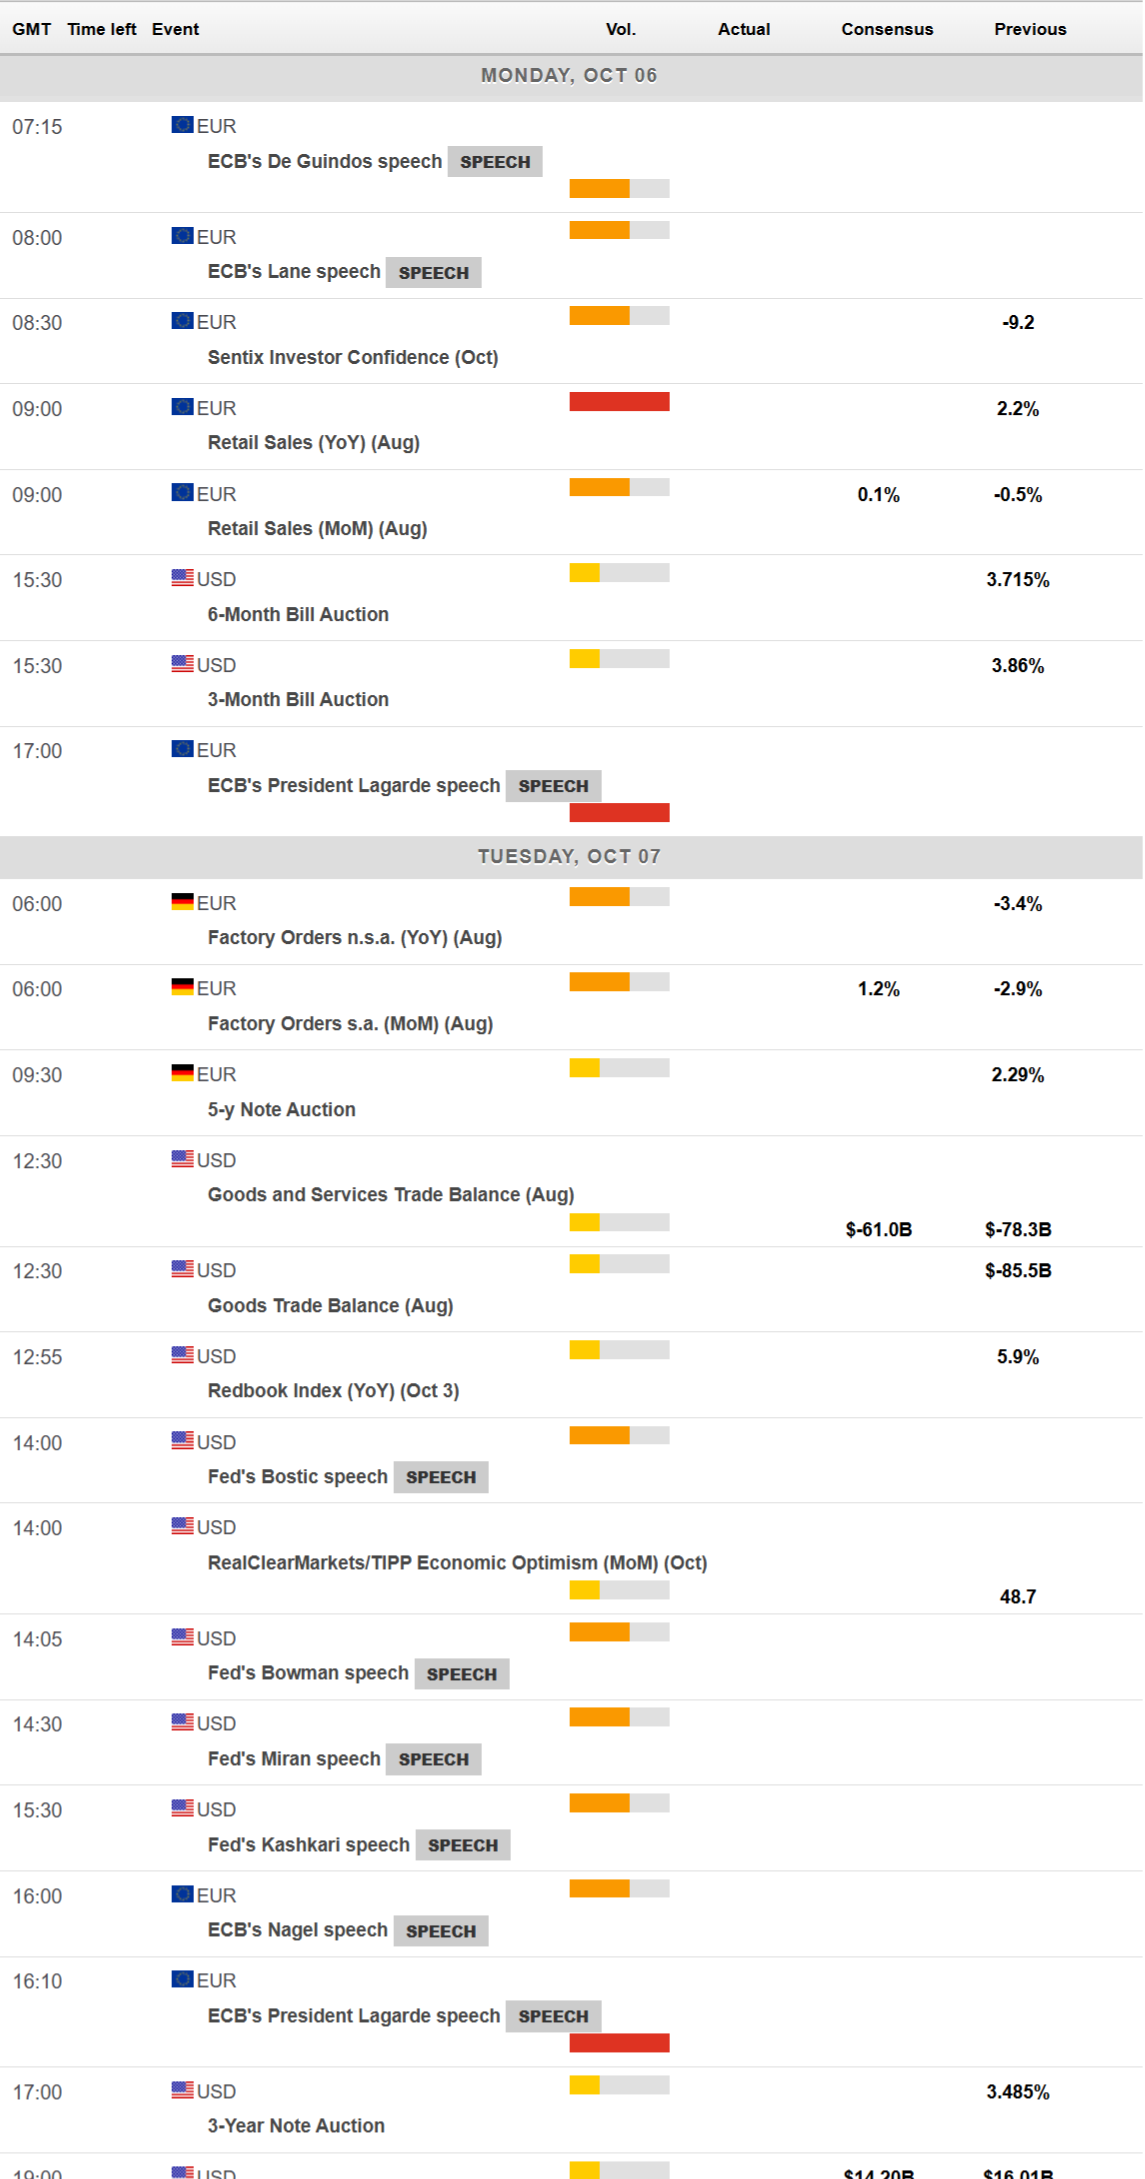Click the SPEECH badge next to ECB's Lane speech

click(433, 272)
